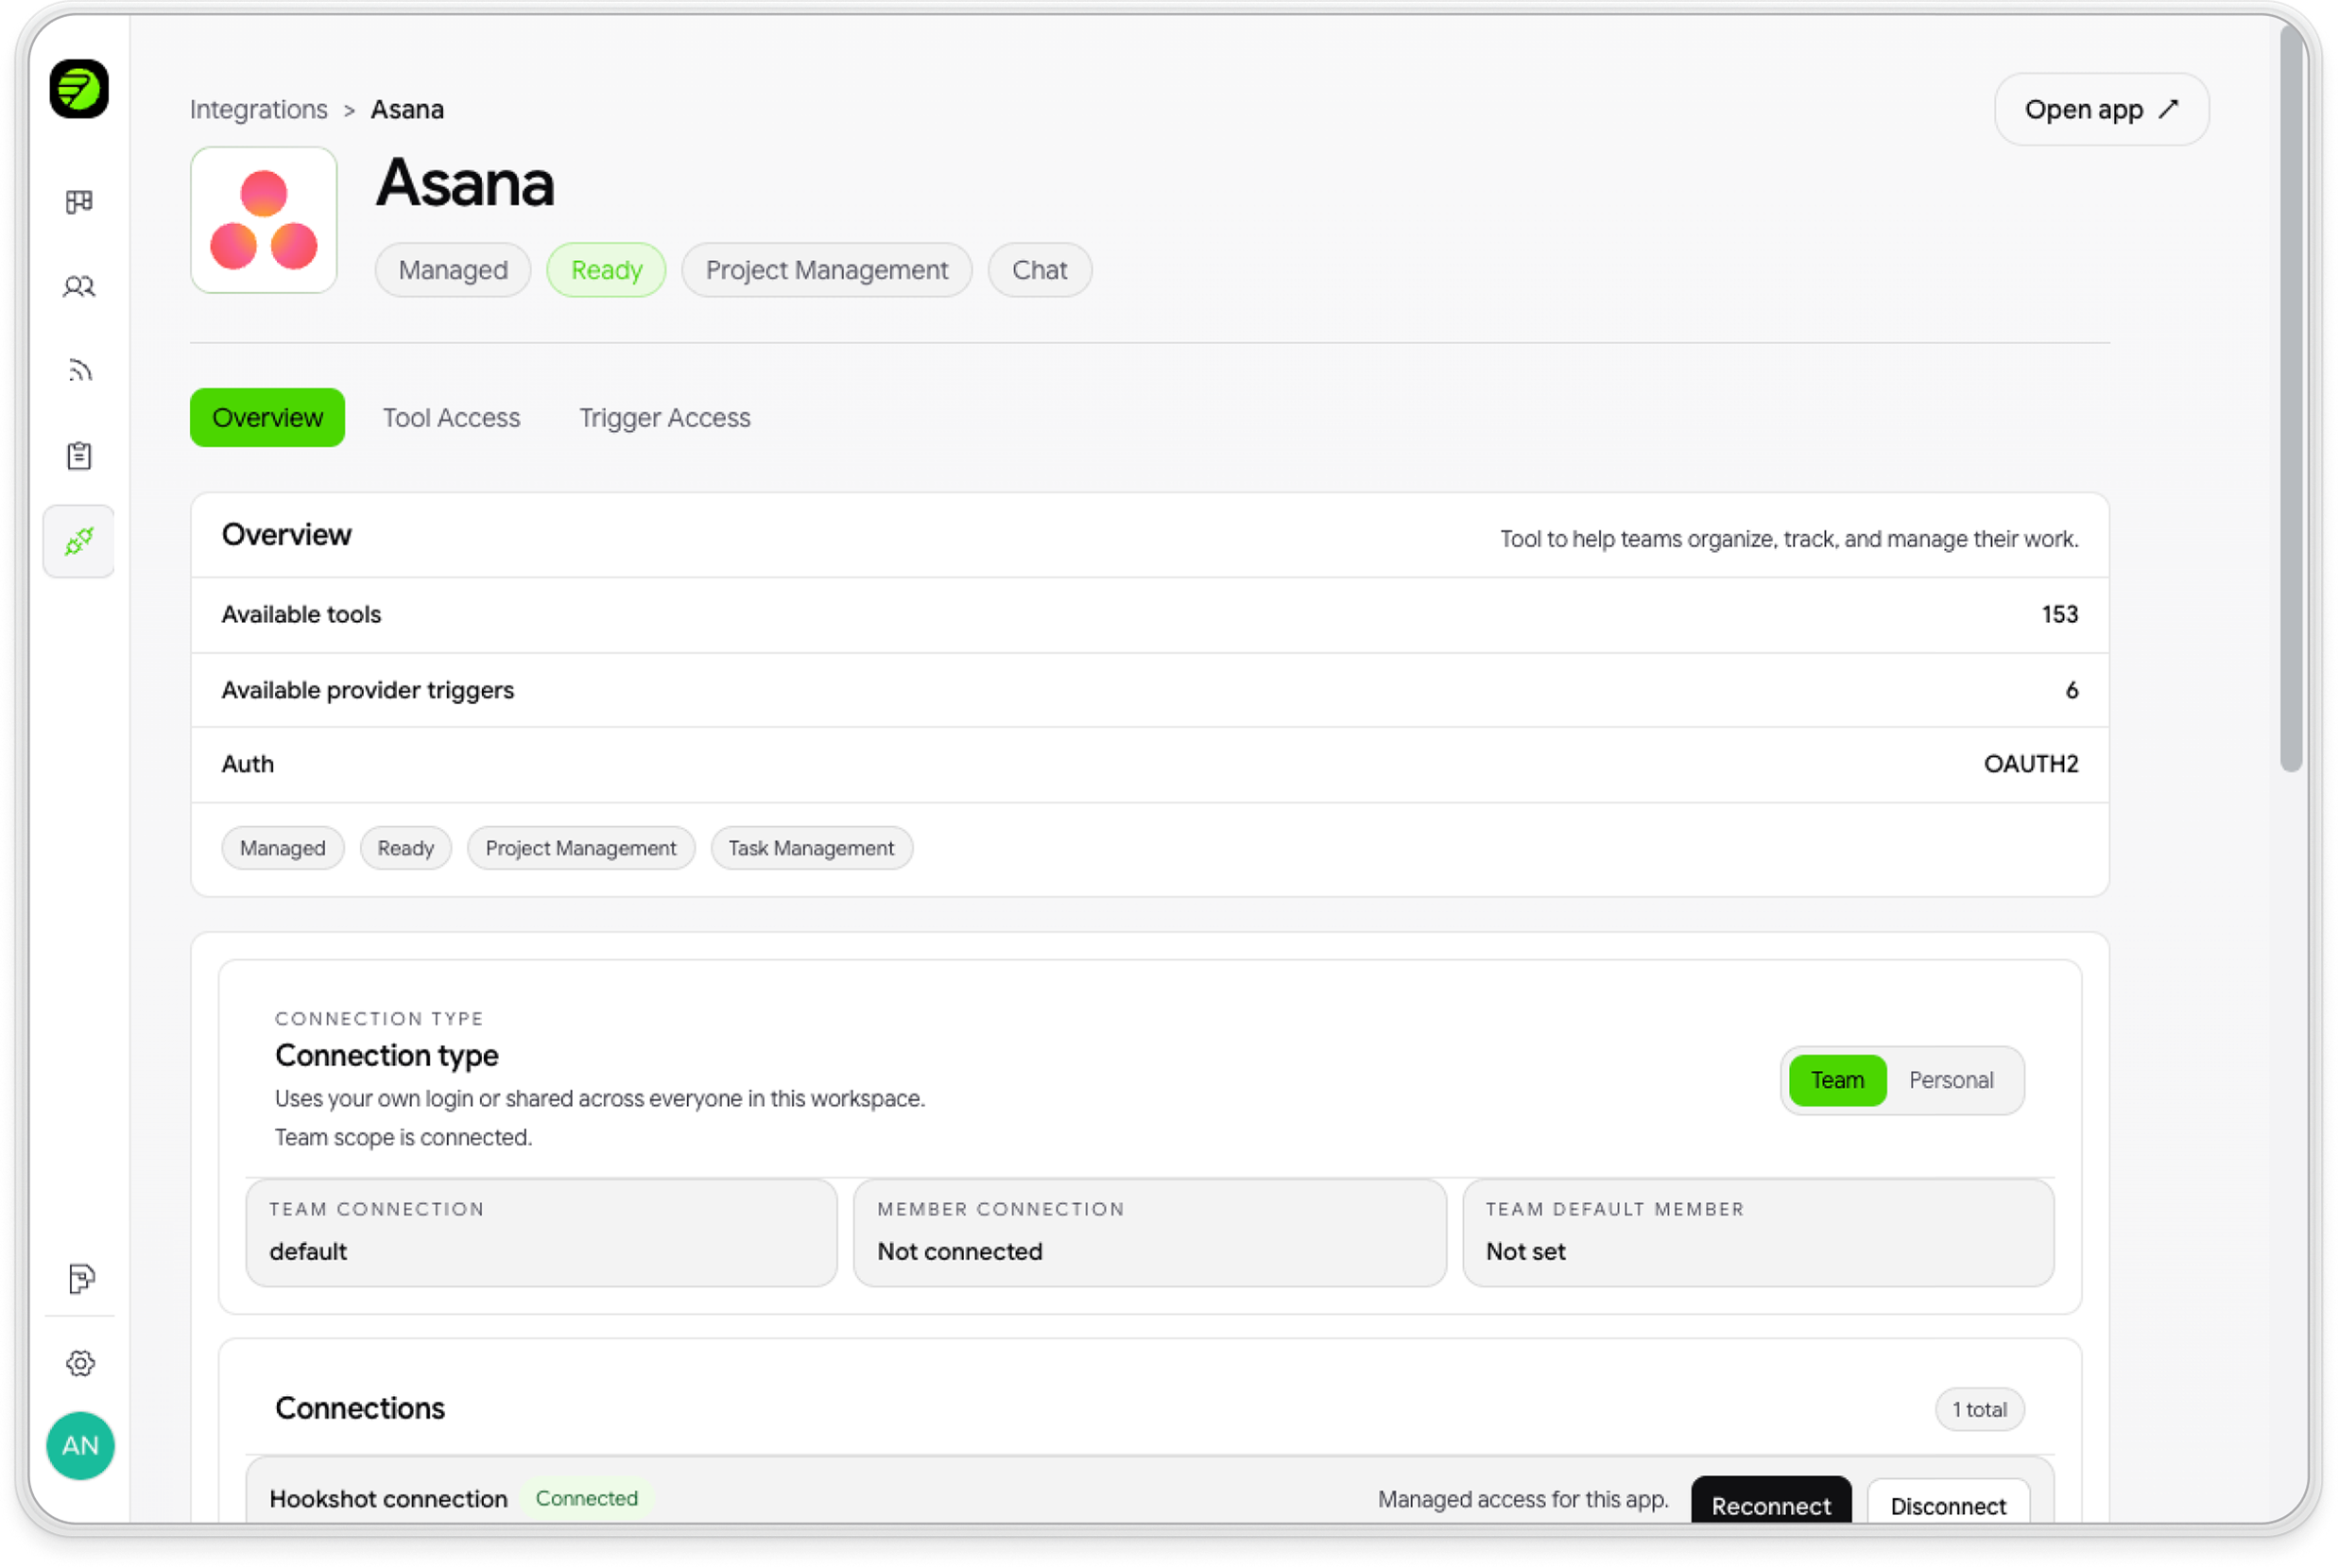Screen dimensions: 2339x1568
Task: Open the team members icon in sidebar
Action: pos(79,287)
